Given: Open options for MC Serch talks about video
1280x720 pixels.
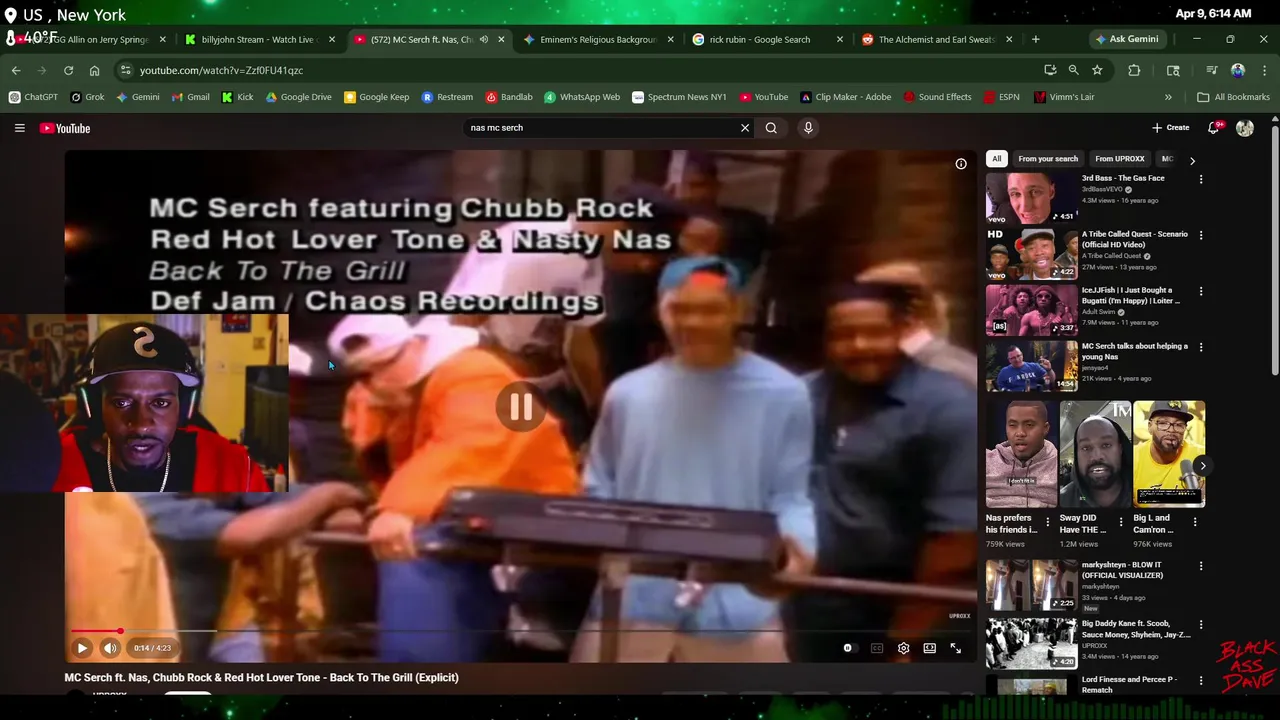Looking at the screenshot, I should [x=1201, y=347].
